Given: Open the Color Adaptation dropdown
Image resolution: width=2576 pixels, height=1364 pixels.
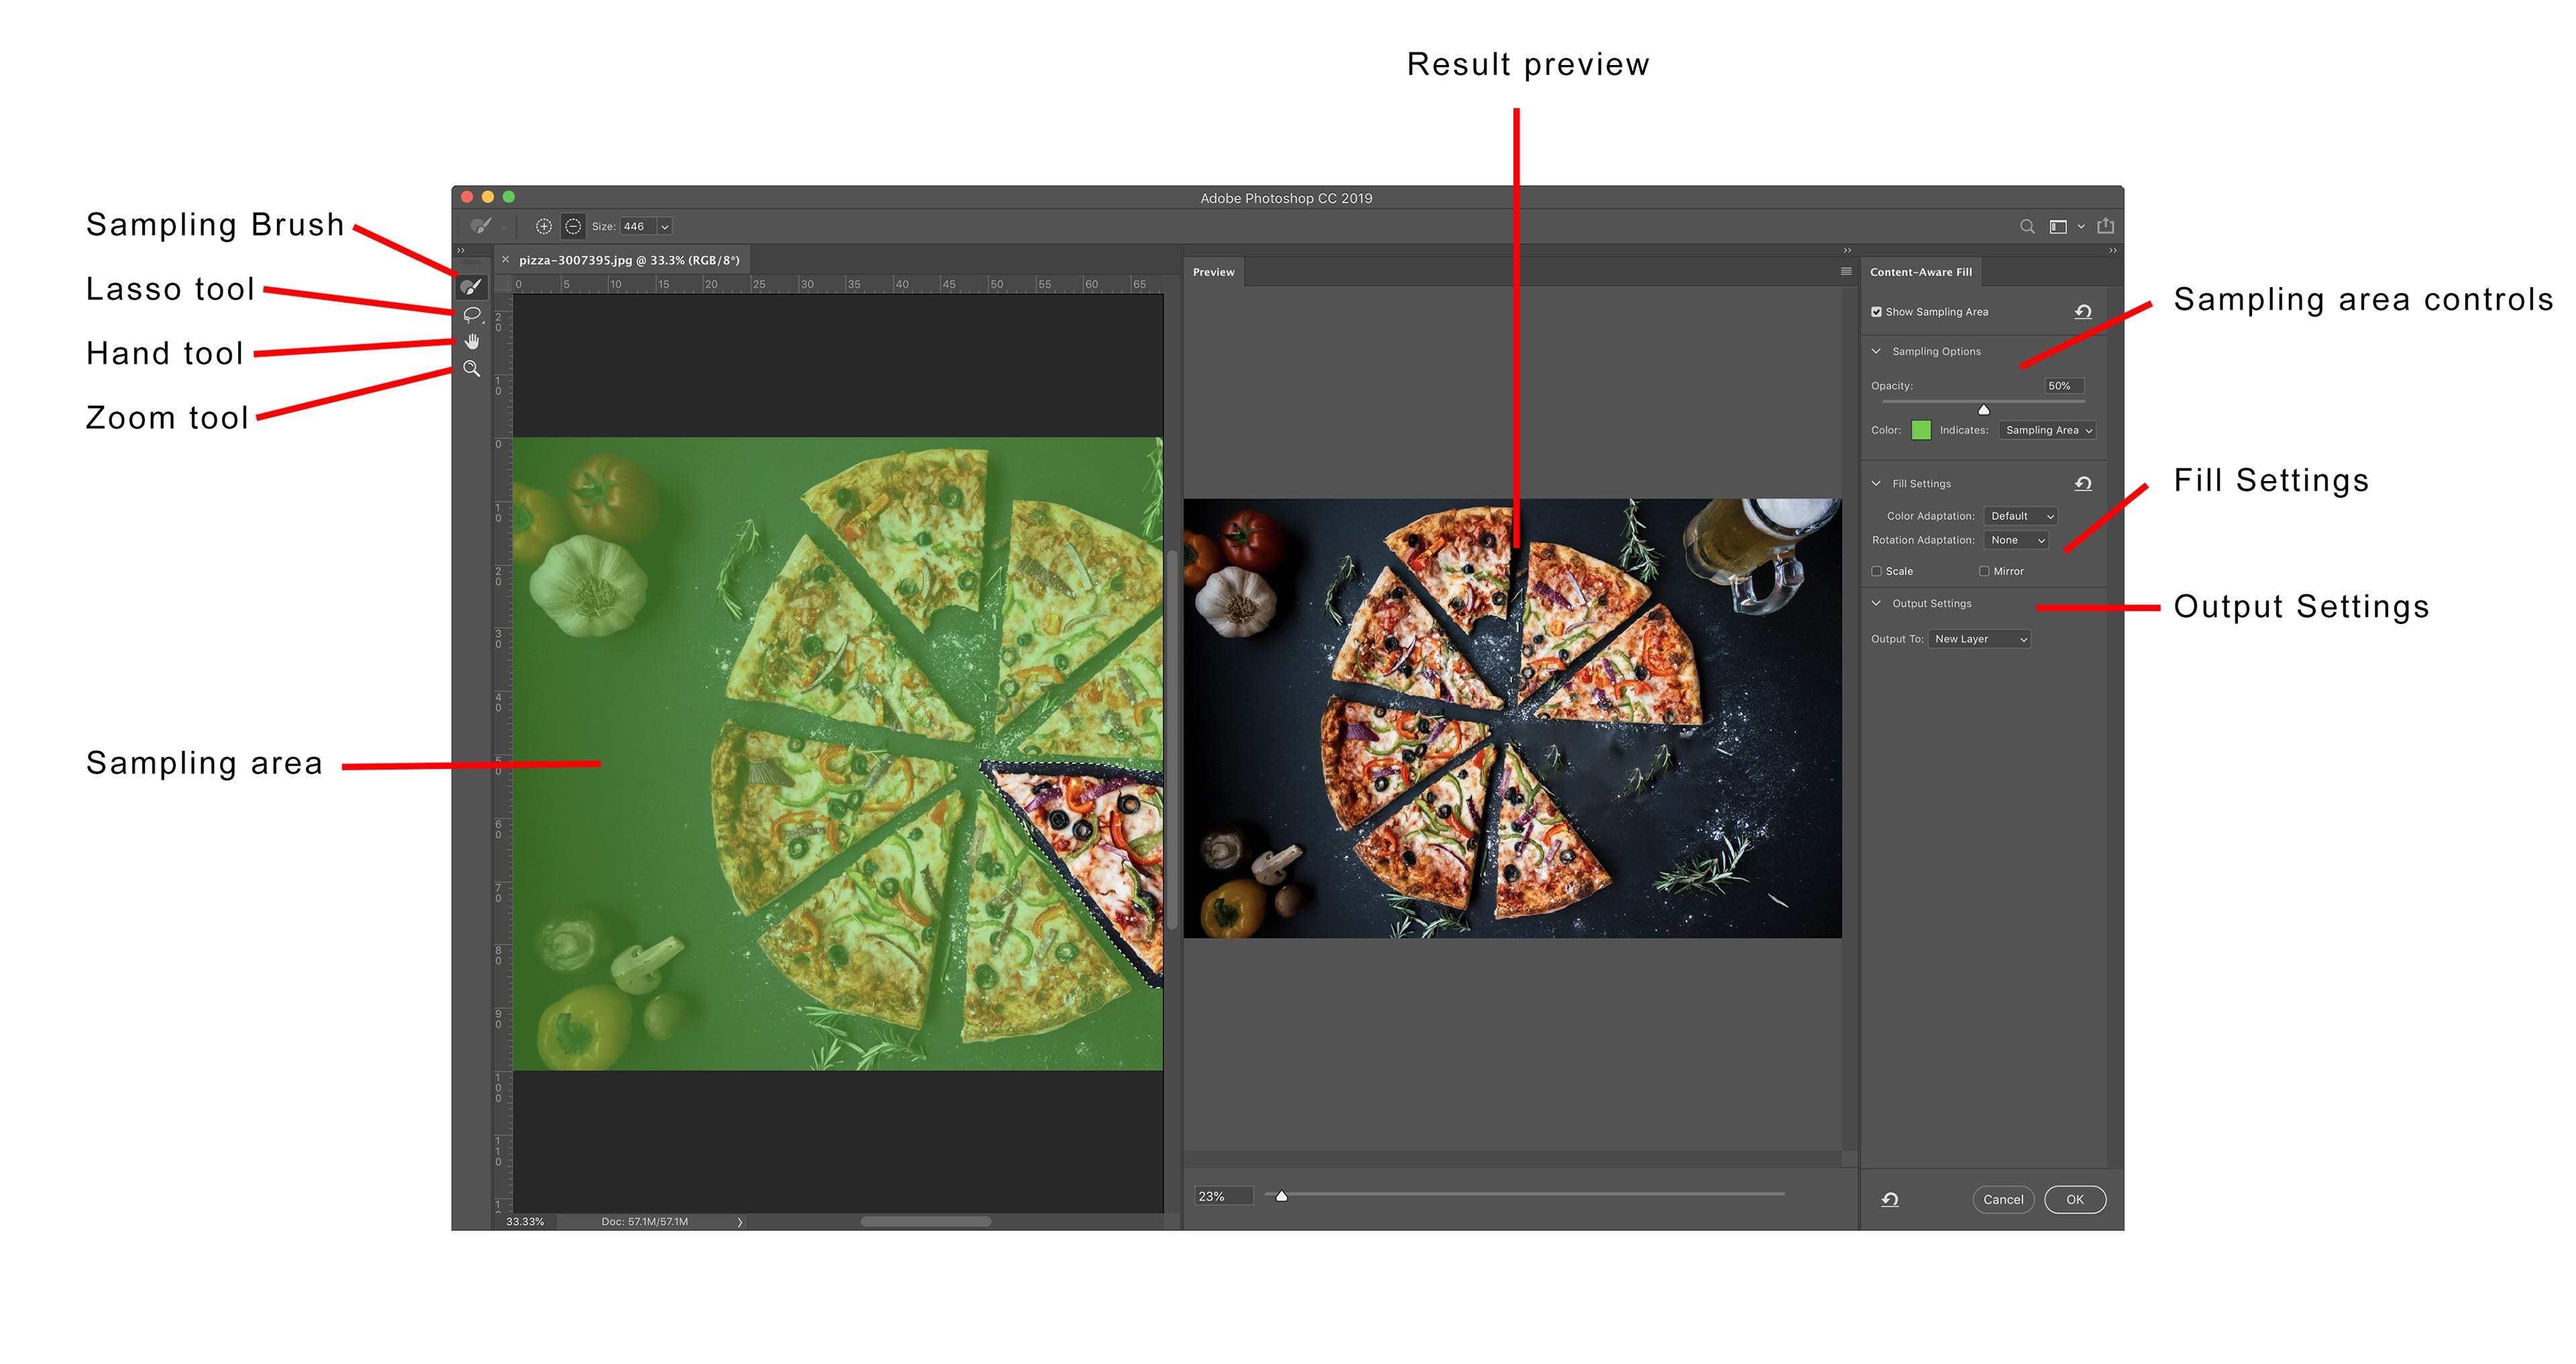Looking at the screenshot, I should 2021,516.
